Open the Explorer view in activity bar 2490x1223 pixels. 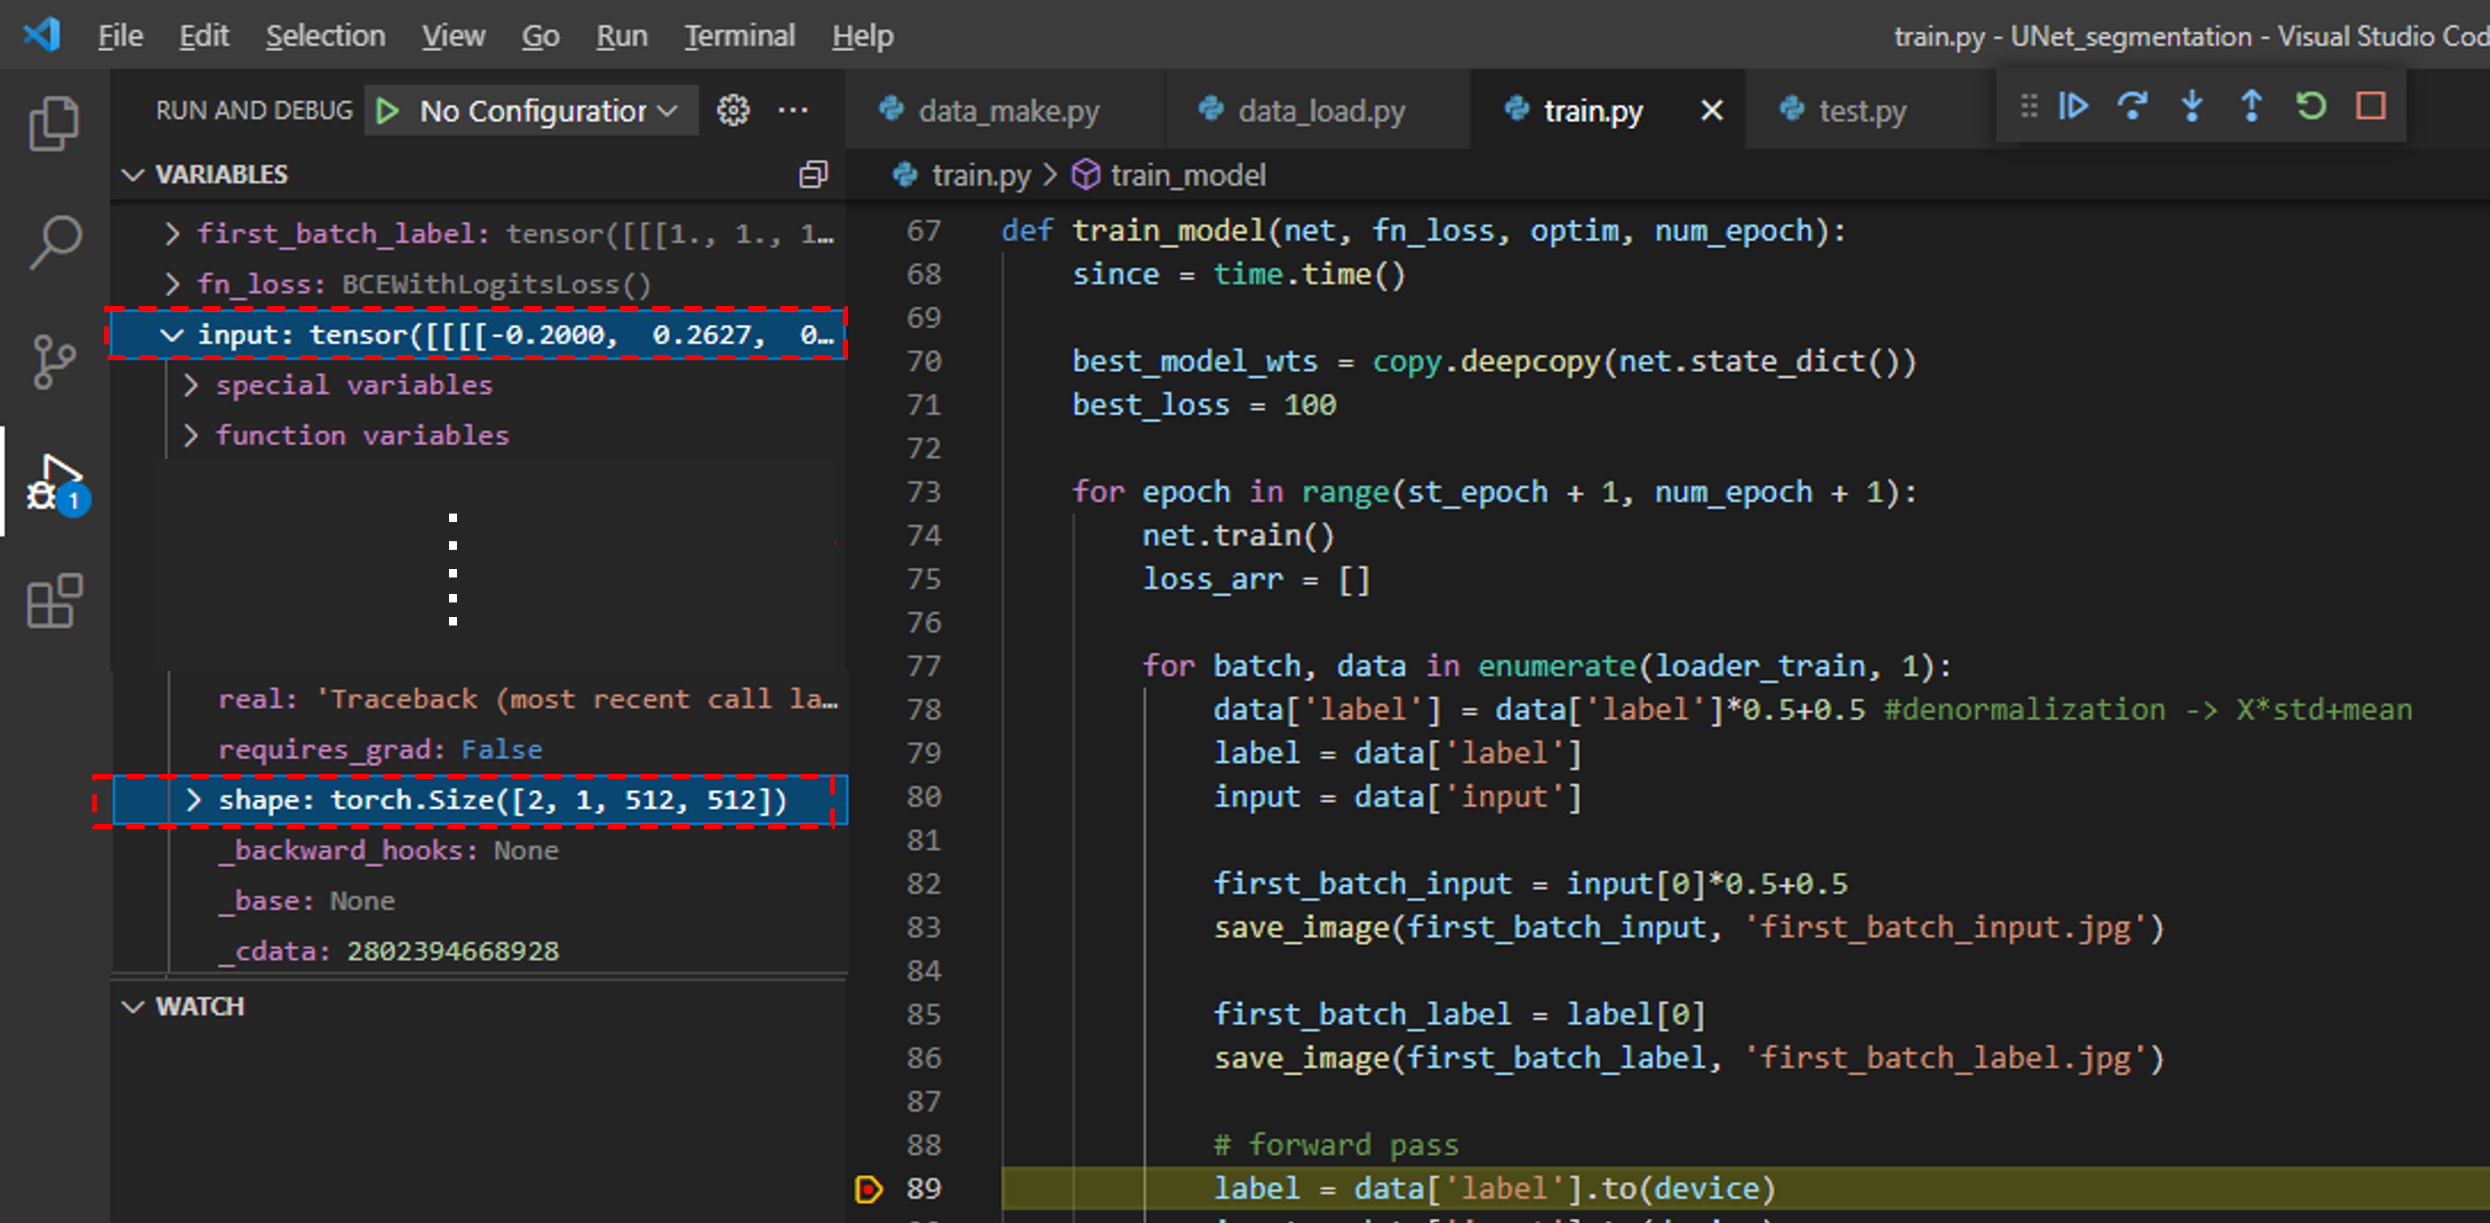(x=54, y=124)
